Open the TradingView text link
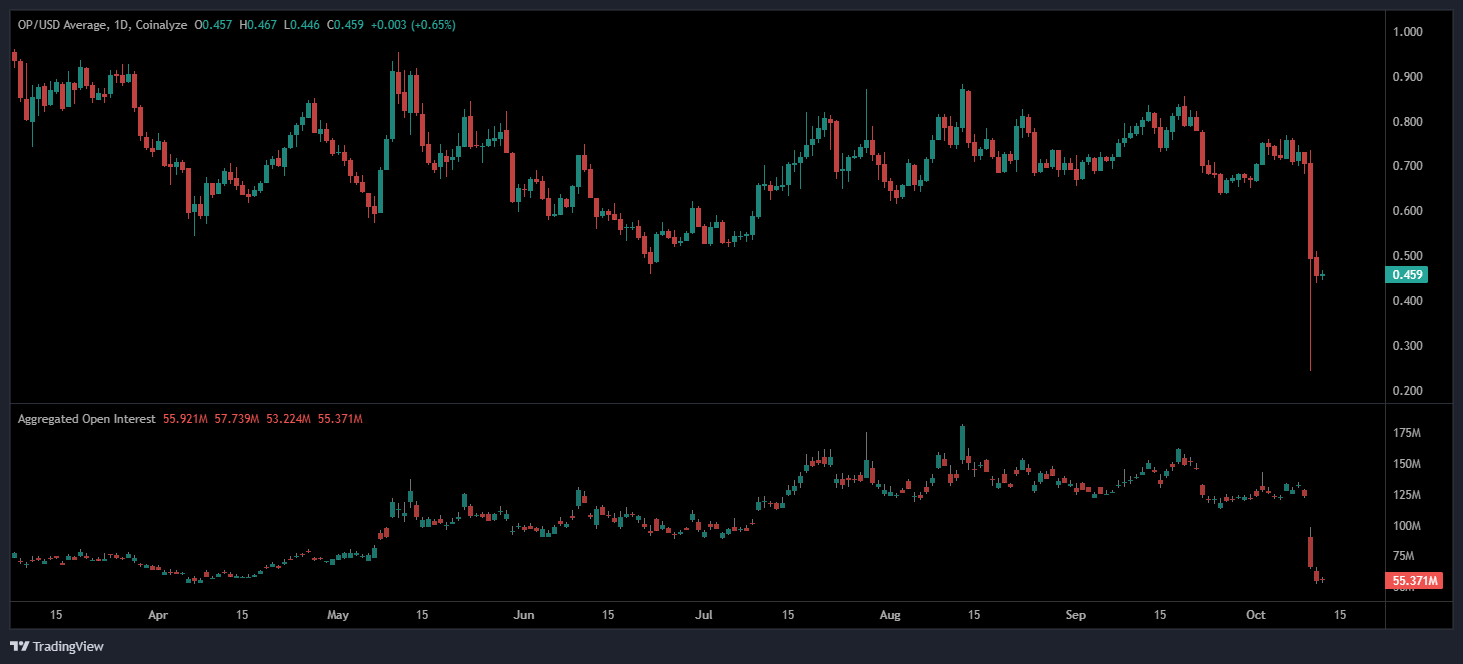 67,647
